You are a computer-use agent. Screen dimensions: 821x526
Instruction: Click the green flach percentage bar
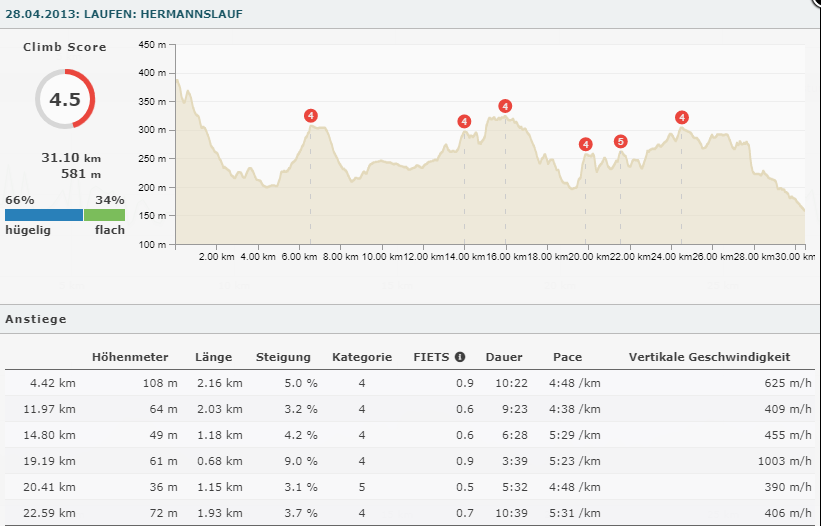pos(104,215)
